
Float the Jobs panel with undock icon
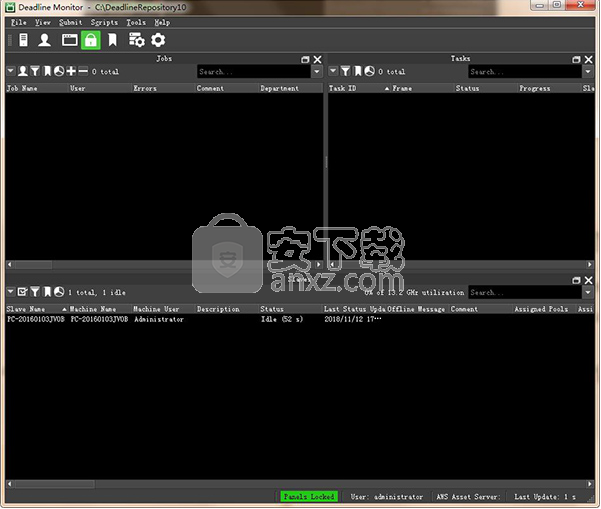click(305, 59)
